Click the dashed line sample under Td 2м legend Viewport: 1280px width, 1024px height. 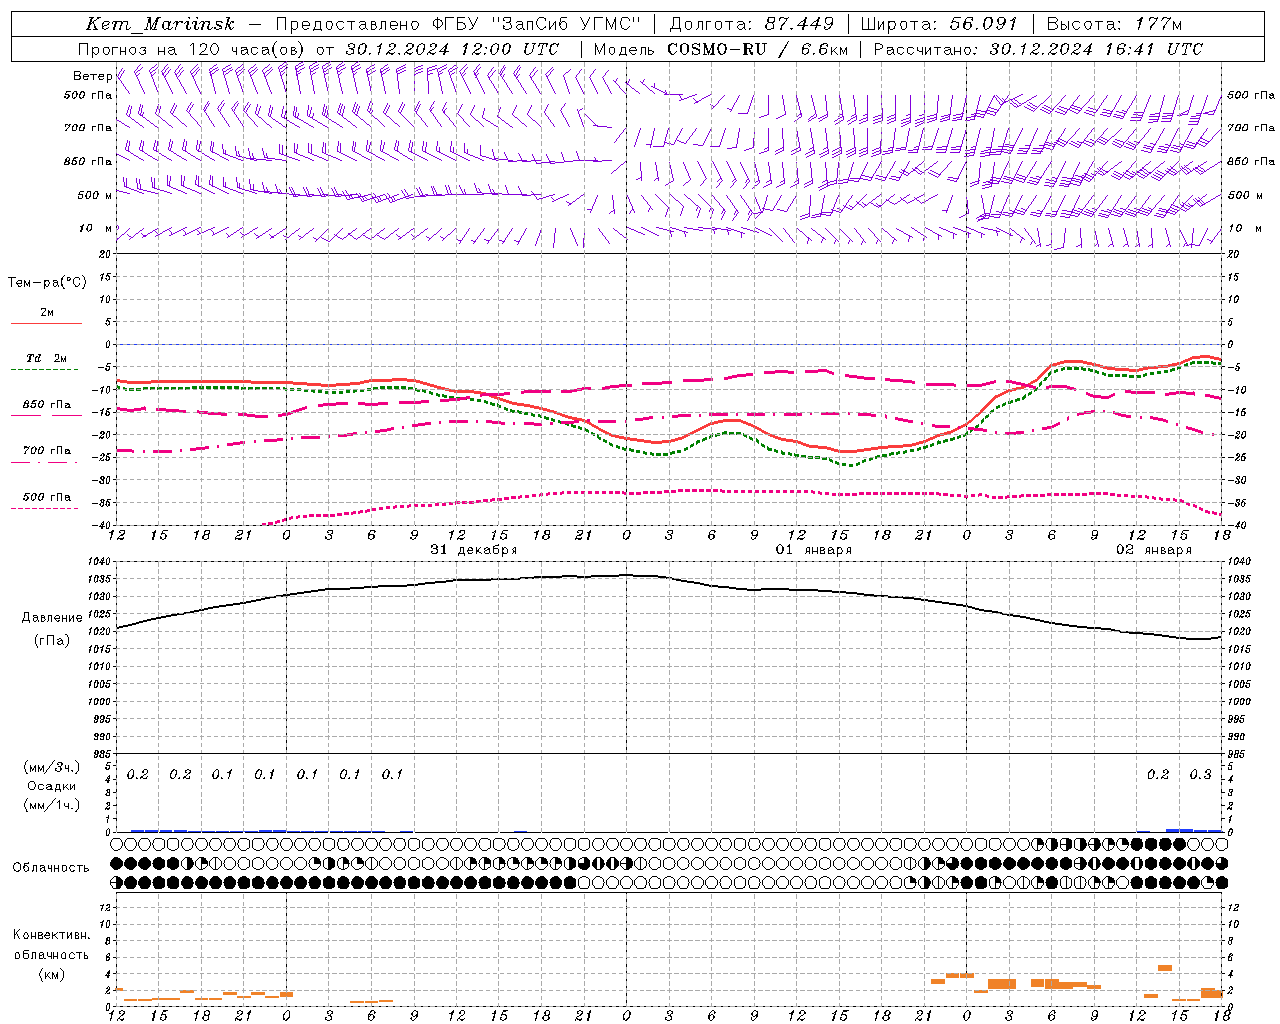pyautogui.click(x=44, y=370)
